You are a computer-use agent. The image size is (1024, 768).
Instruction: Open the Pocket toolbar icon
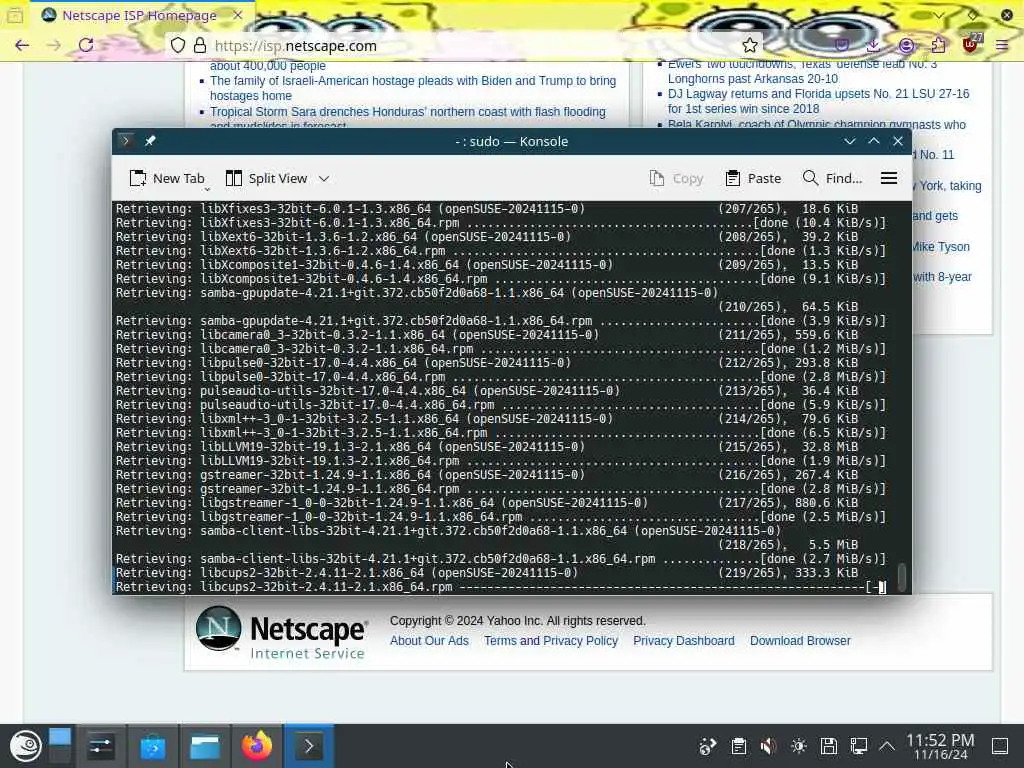click(x=842, y=46)
